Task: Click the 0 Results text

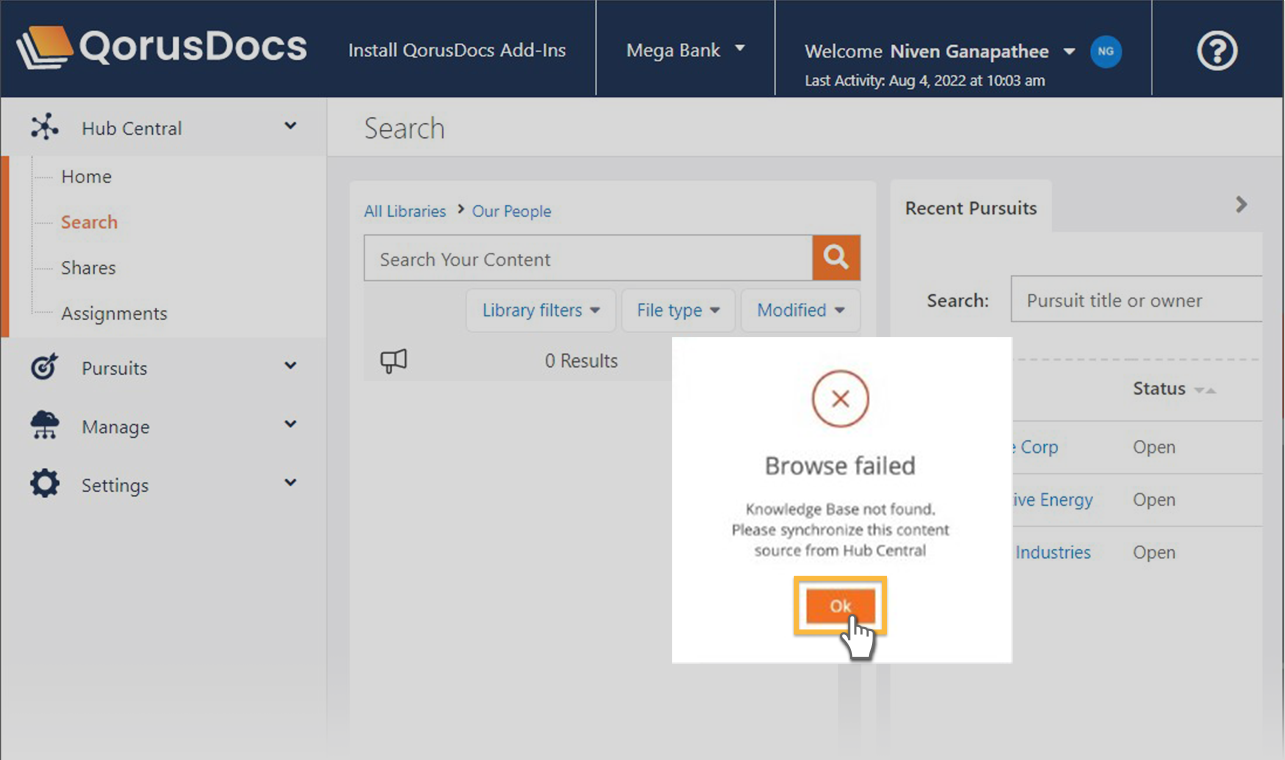Action: pos(581,361)
